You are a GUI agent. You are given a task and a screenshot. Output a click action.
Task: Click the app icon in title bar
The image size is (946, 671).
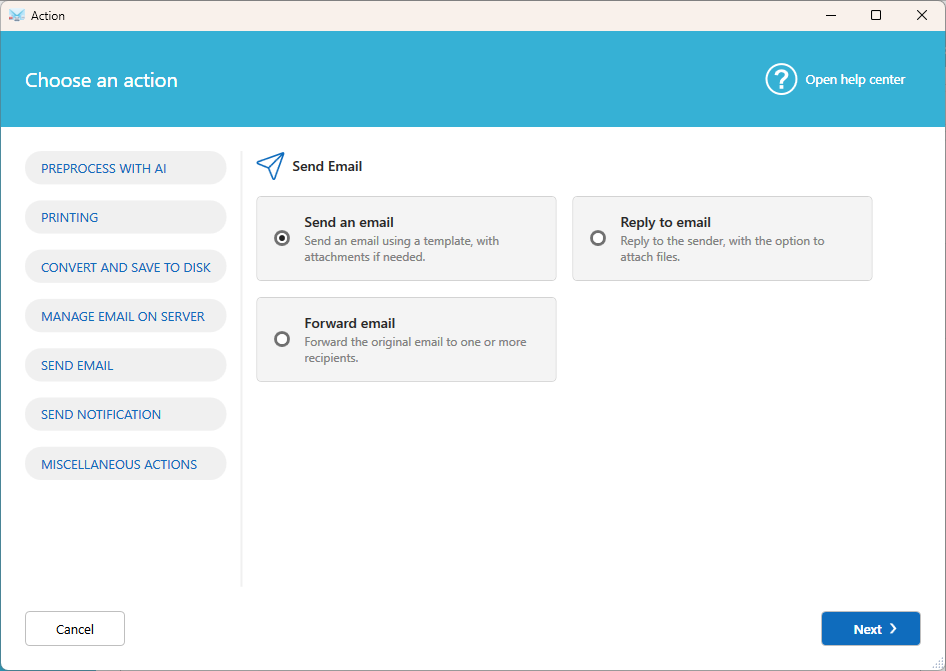17,15
